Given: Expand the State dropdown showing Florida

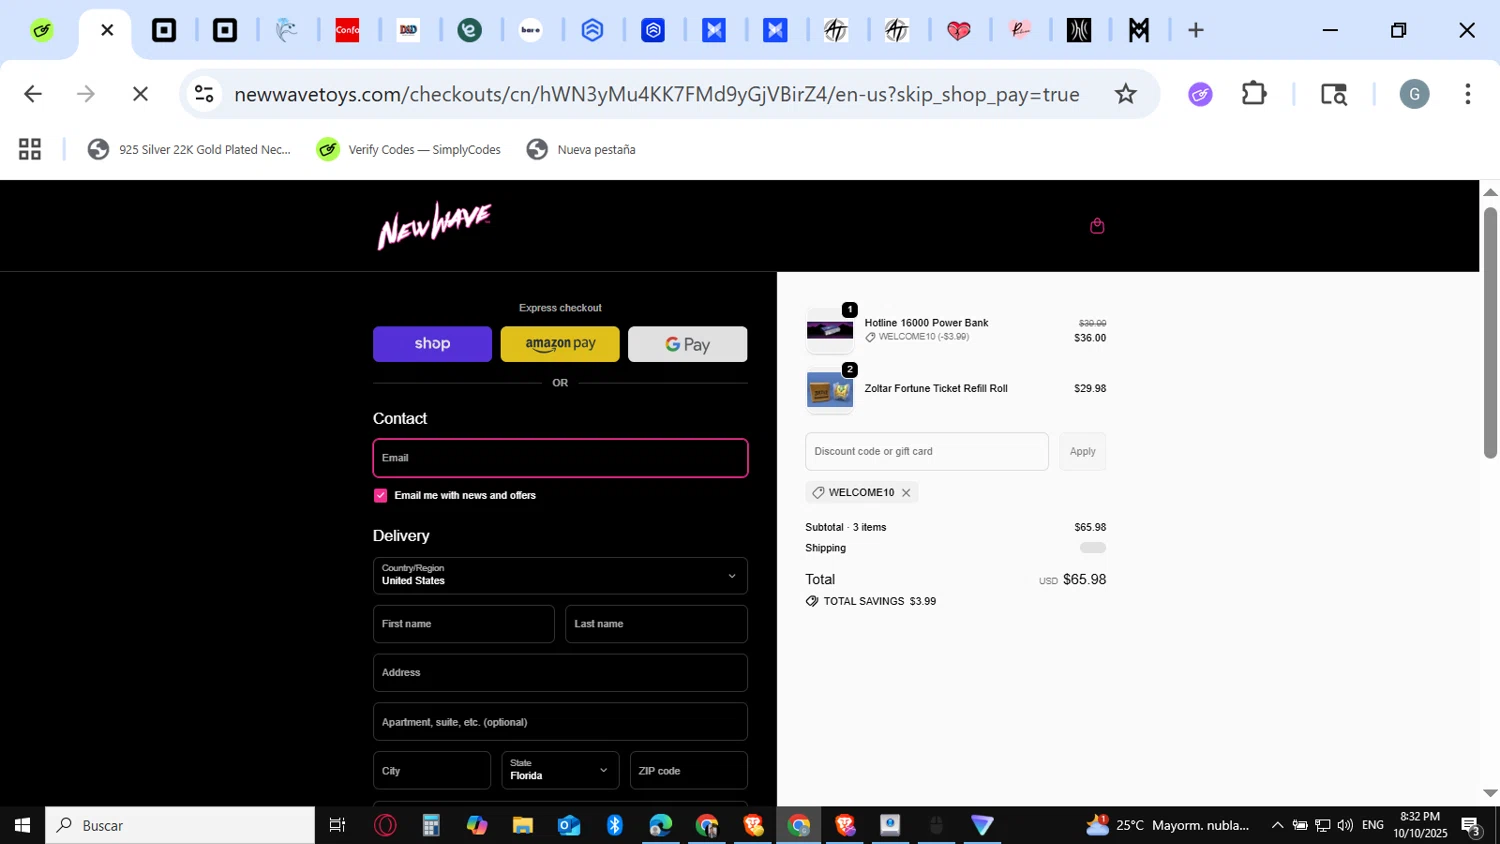Looking at the screenshot, I should pos(560,771).
